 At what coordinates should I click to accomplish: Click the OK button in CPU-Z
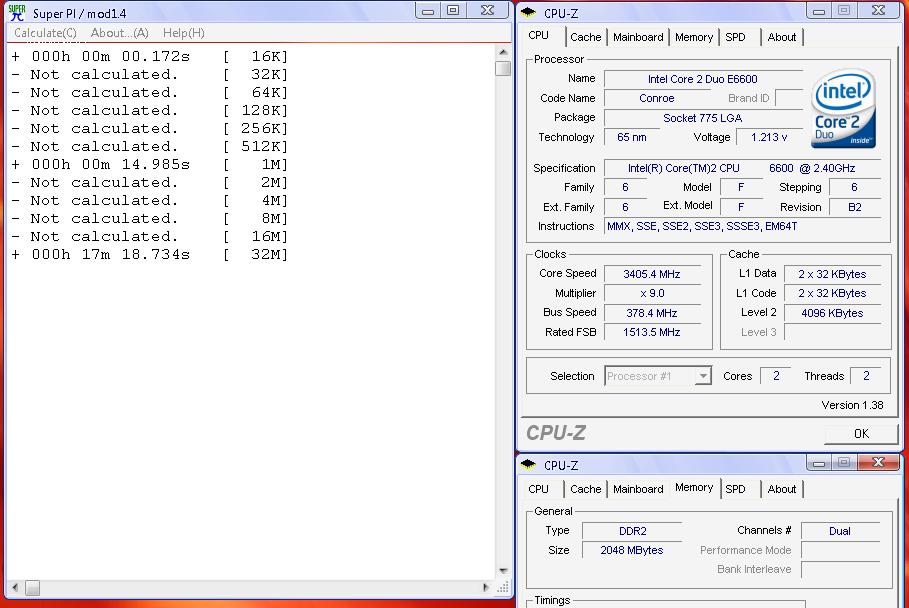861,434
